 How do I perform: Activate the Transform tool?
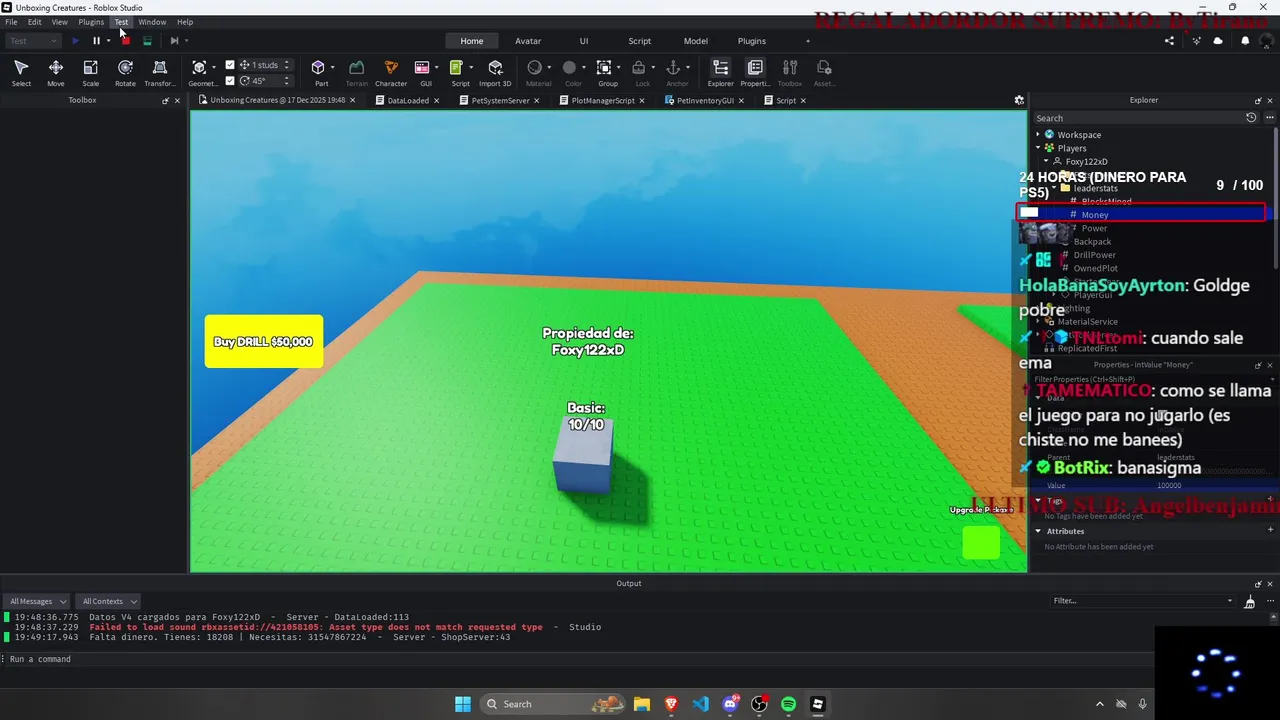[x=159, y=73]
